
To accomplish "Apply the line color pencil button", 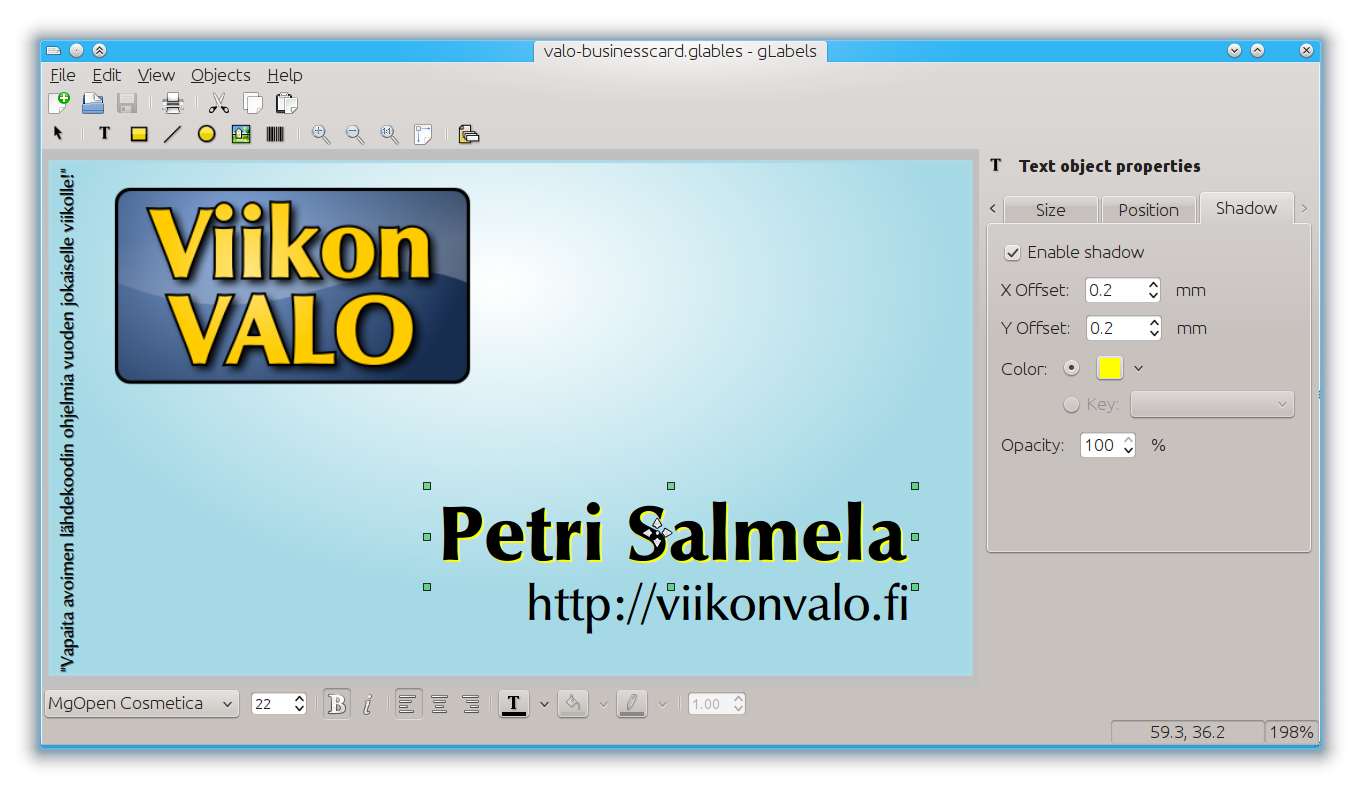I will [x=632, y=704].
